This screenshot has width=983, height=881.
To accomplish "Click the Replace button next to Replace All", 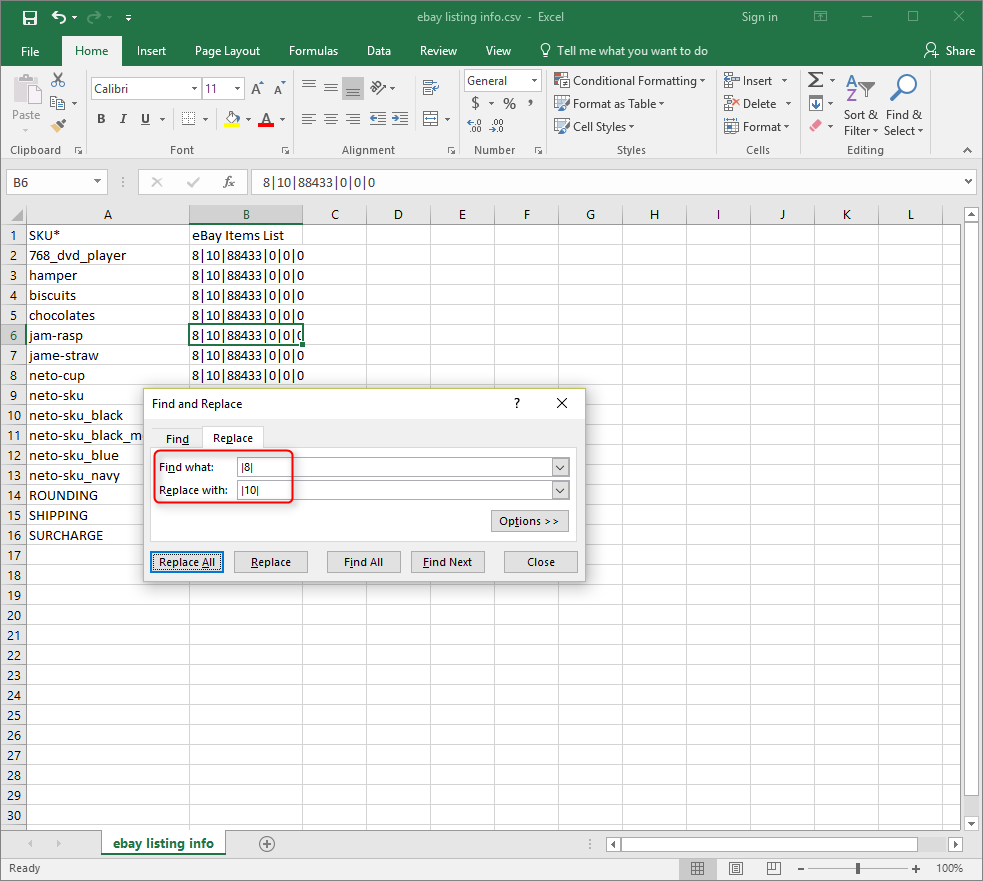I will coord(271,562).
